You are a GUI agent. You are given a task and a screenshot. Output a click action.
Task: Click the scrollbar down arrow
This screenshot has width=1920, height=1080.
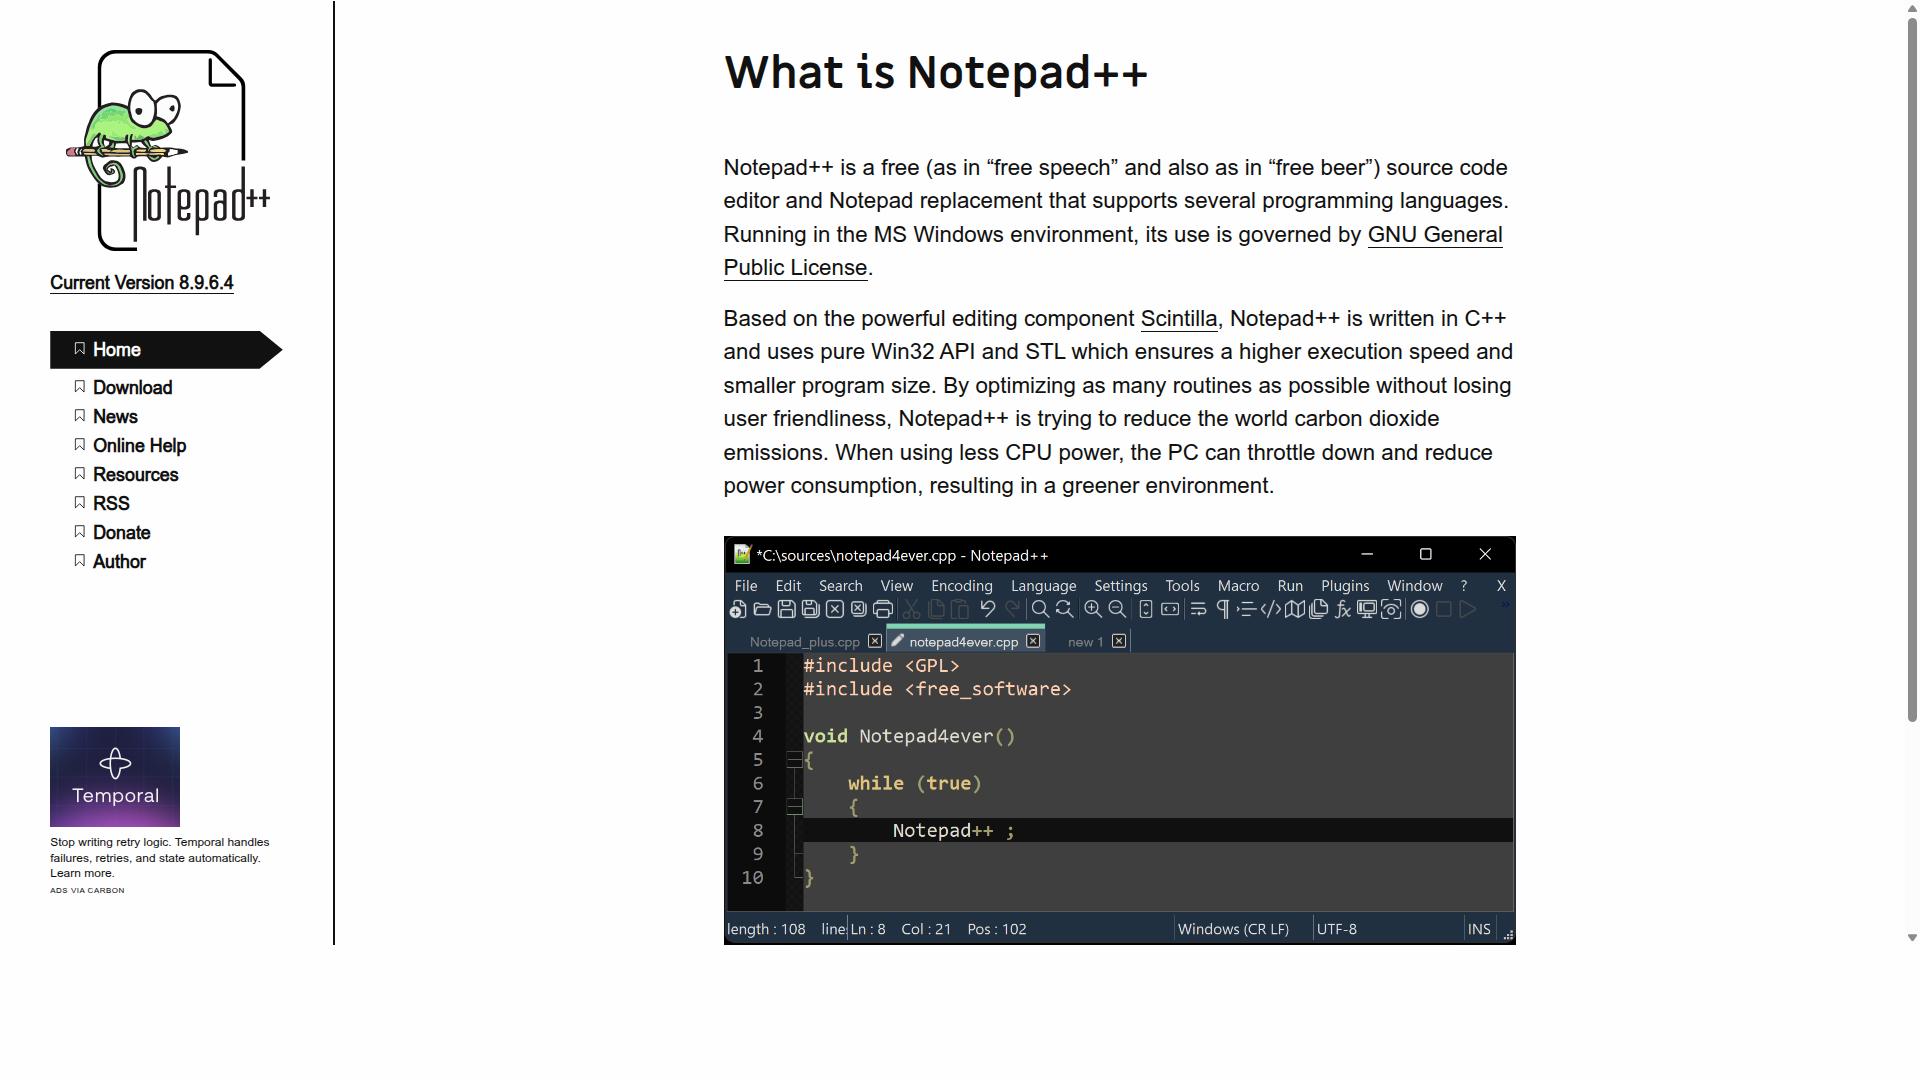click(x=1912, y=938)
